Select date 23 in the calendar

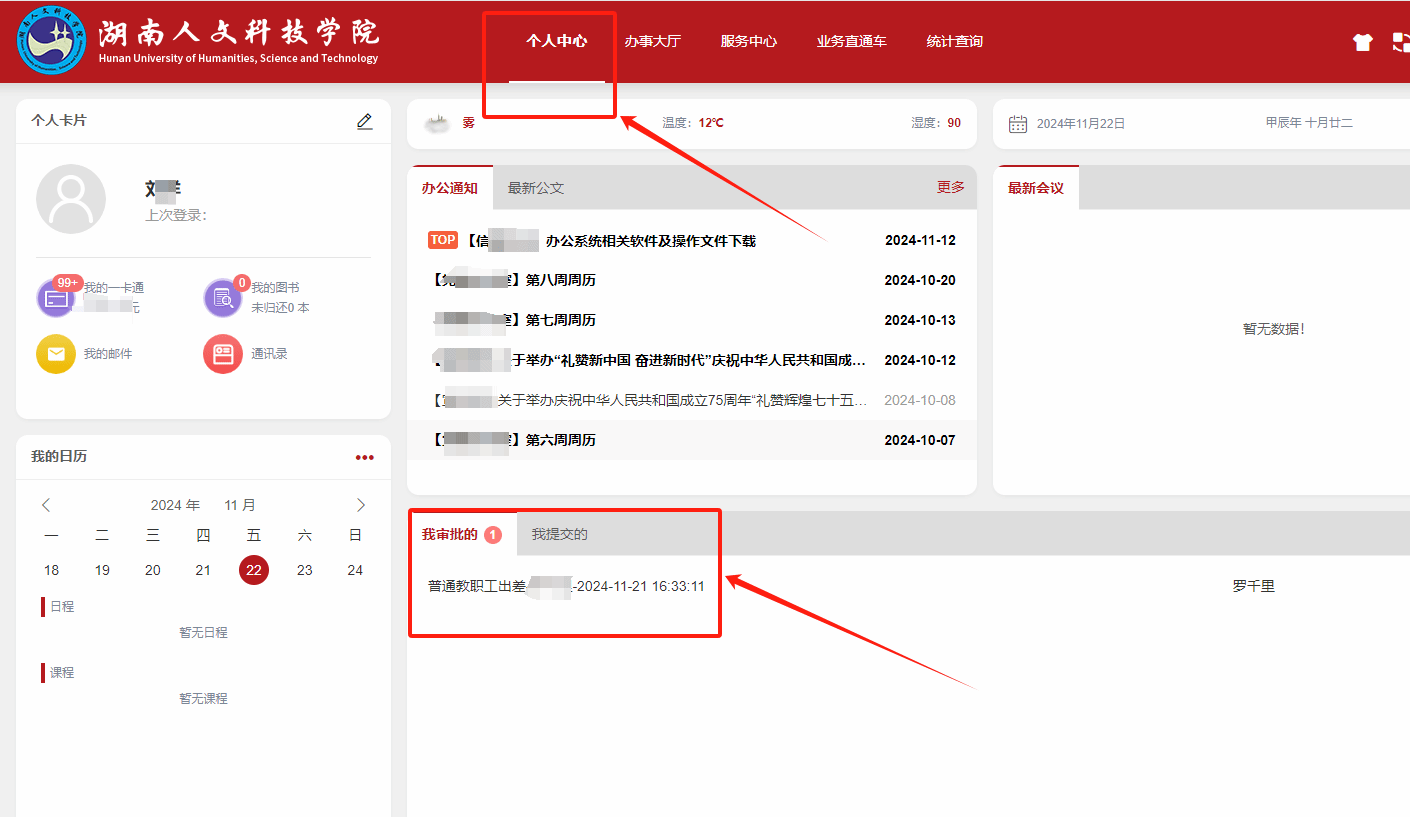(304, 570)
